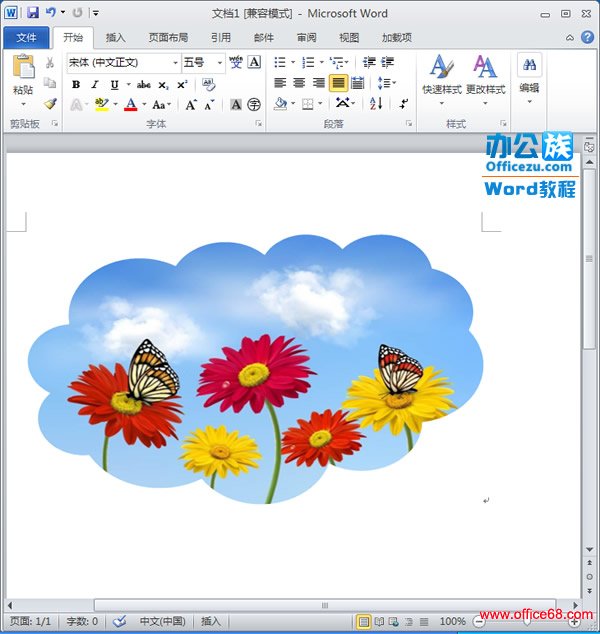Click the Text Effects glowing A icon

76,105
